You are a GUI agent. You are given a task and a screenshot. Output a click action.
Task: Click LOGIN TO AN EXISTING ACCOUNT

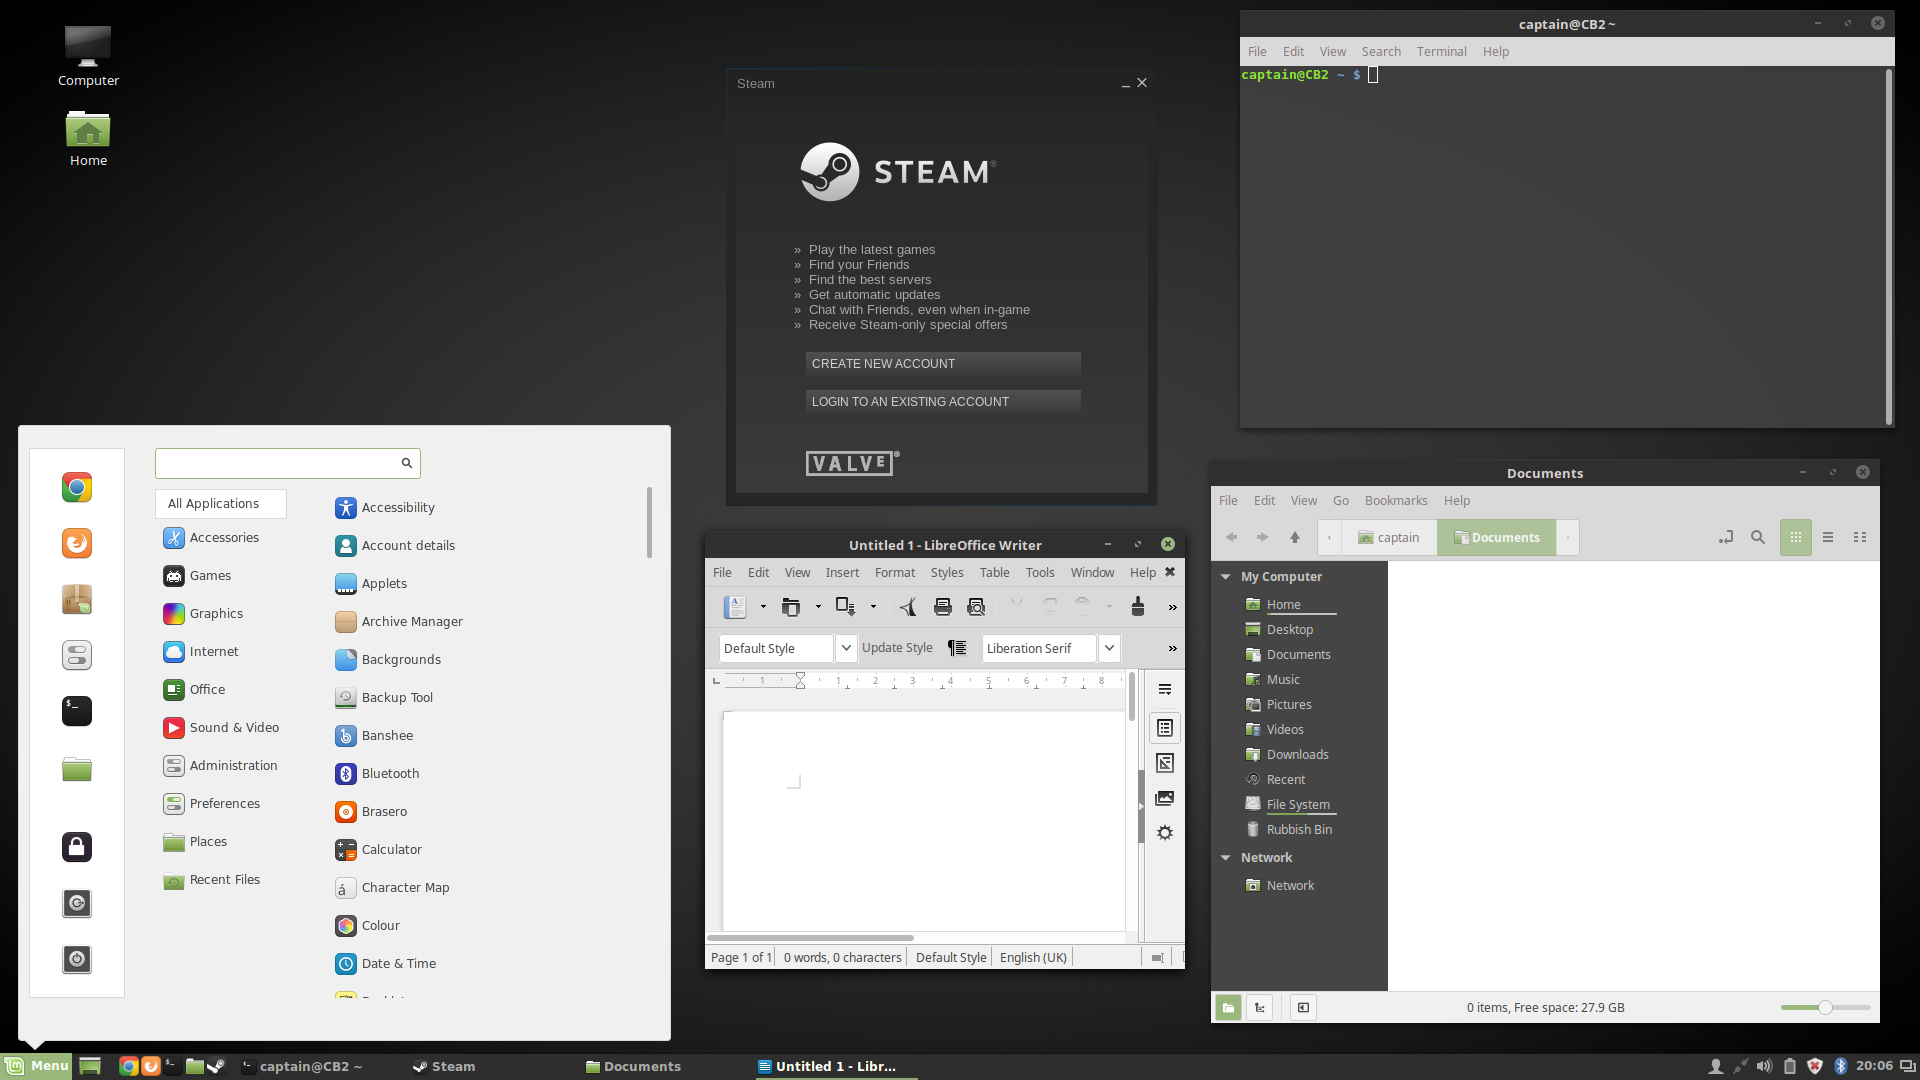[x=942, y=402]
